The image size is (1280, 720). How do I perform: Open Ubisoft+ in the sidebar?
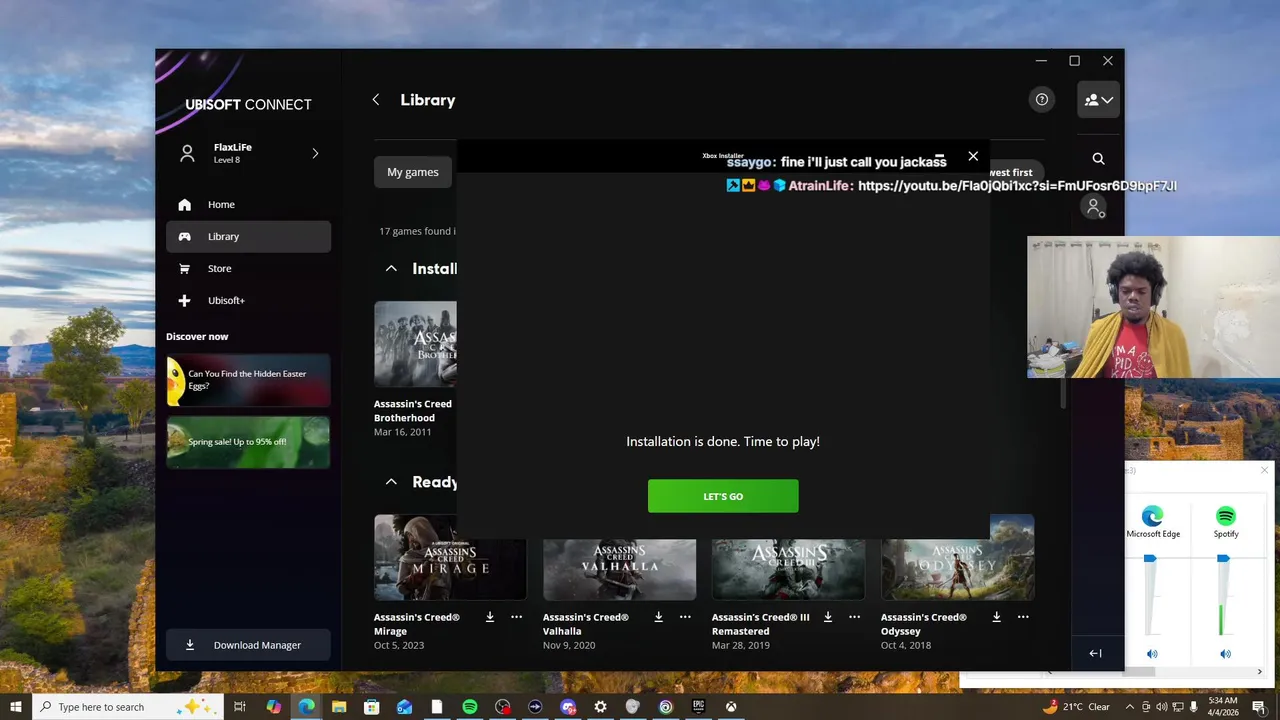click(248, 301)
